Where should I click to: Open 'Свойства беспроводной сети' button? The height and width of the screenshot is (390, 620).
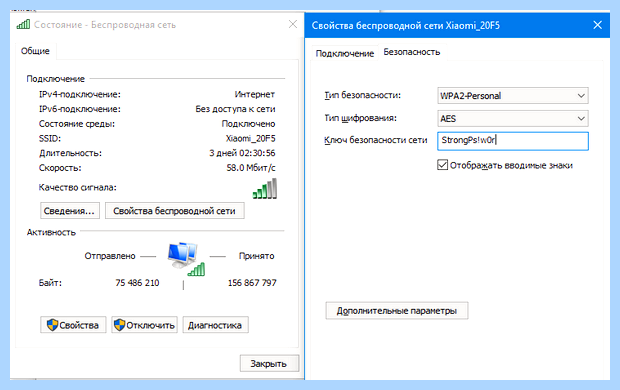tap(174, 211)
